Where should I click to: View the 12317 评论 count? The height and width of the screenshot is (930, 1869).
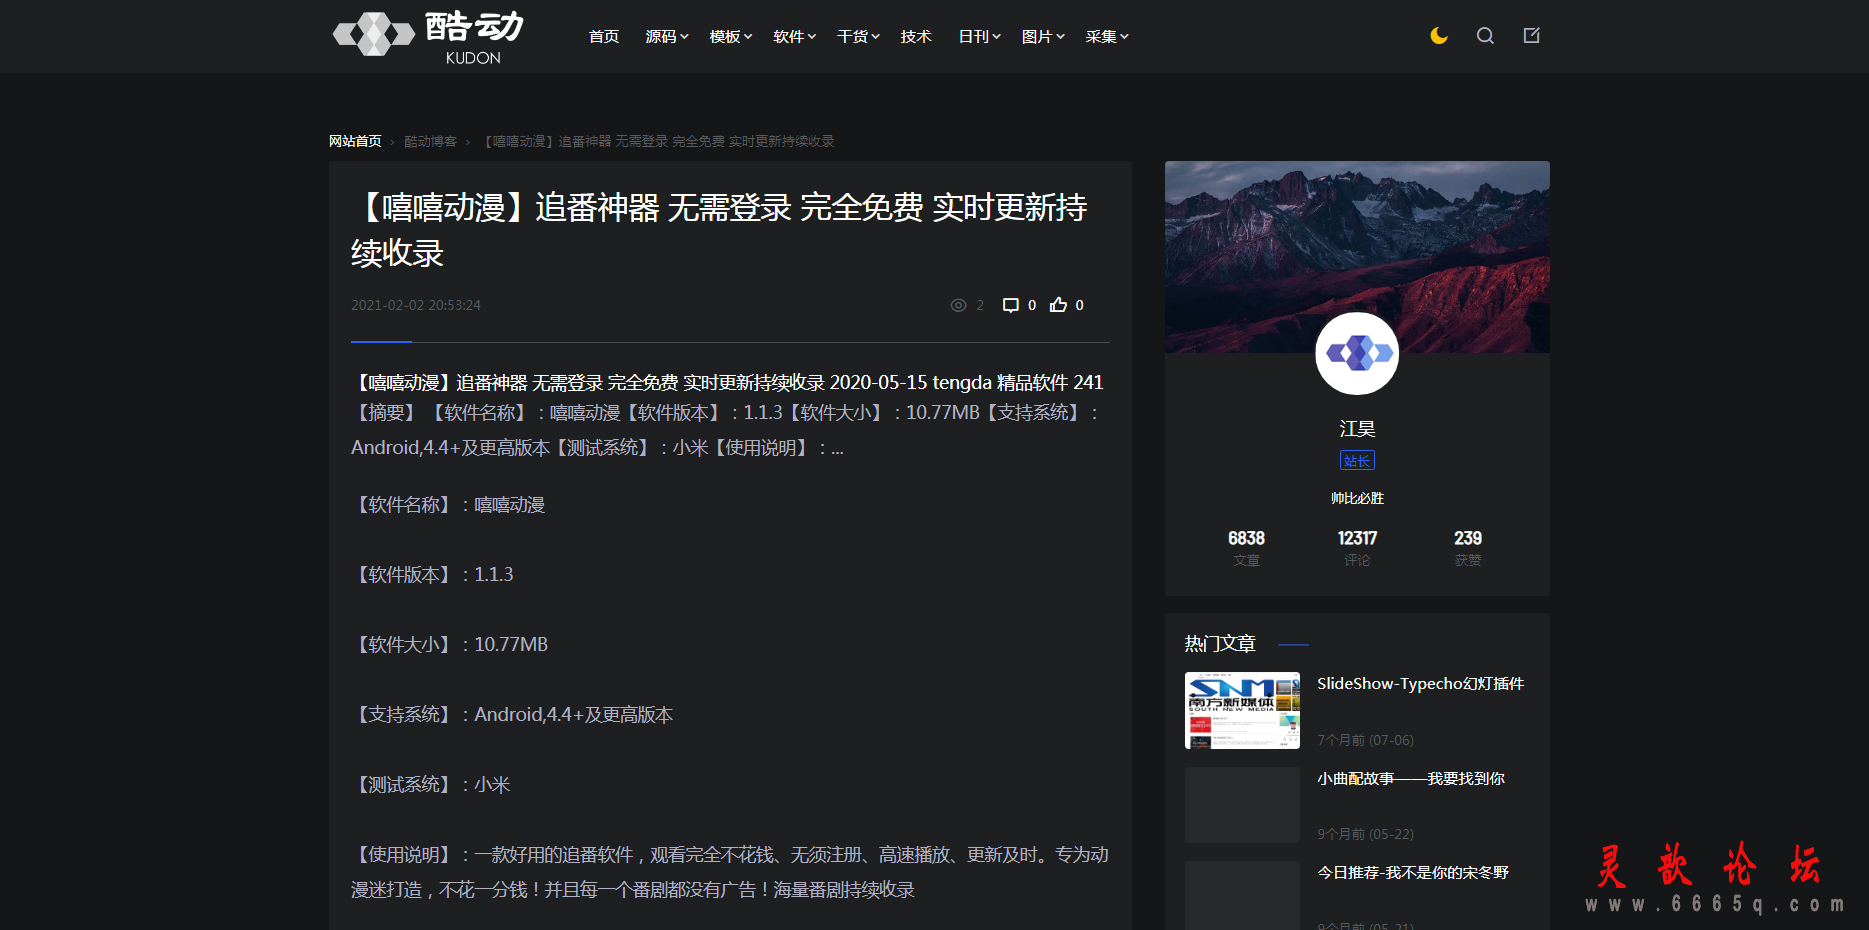tap(1357, 548)
